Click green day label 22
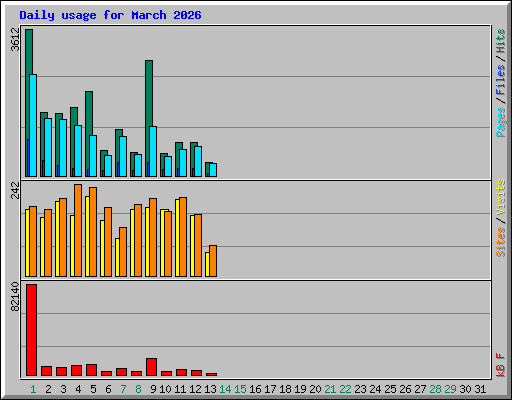The width and height of the screenshot is (512, 400). point(345,389)
